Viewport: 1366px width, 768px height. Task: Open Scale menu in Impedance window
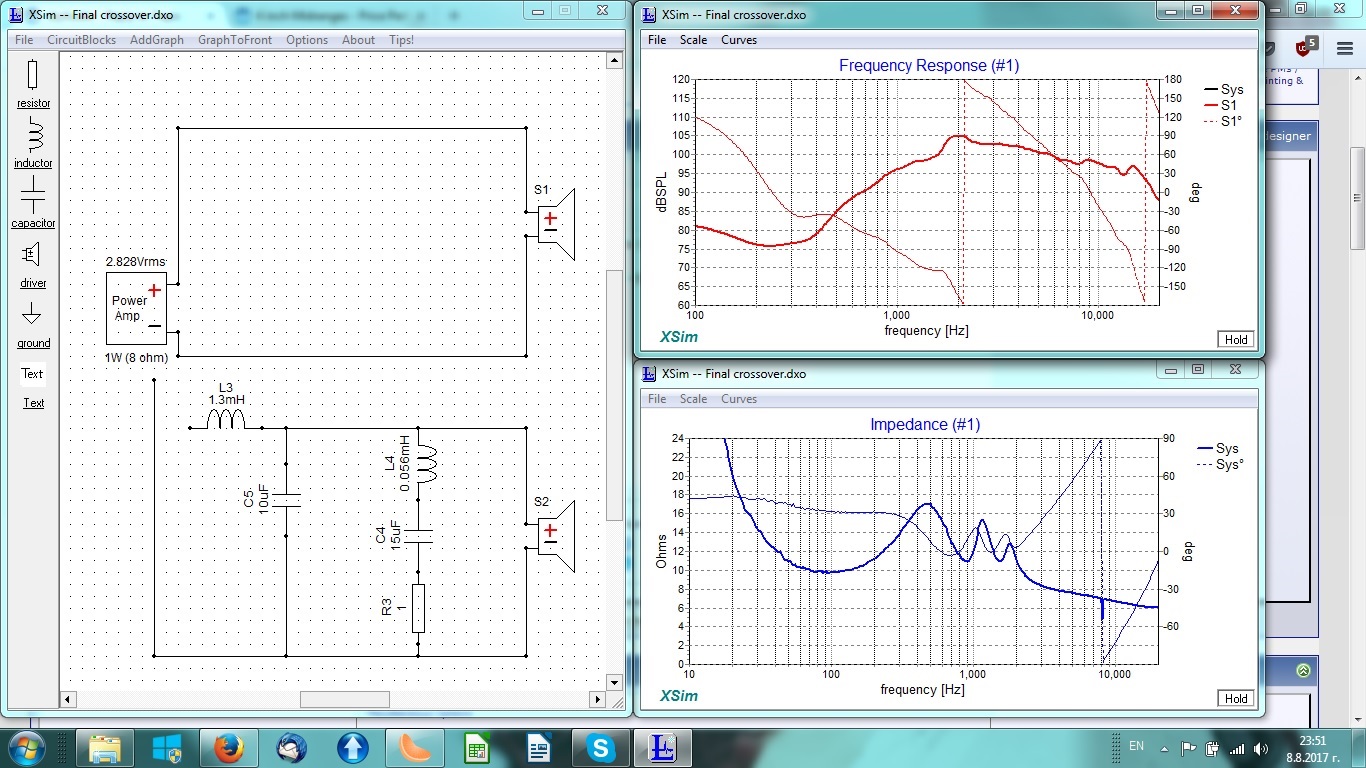693,399
